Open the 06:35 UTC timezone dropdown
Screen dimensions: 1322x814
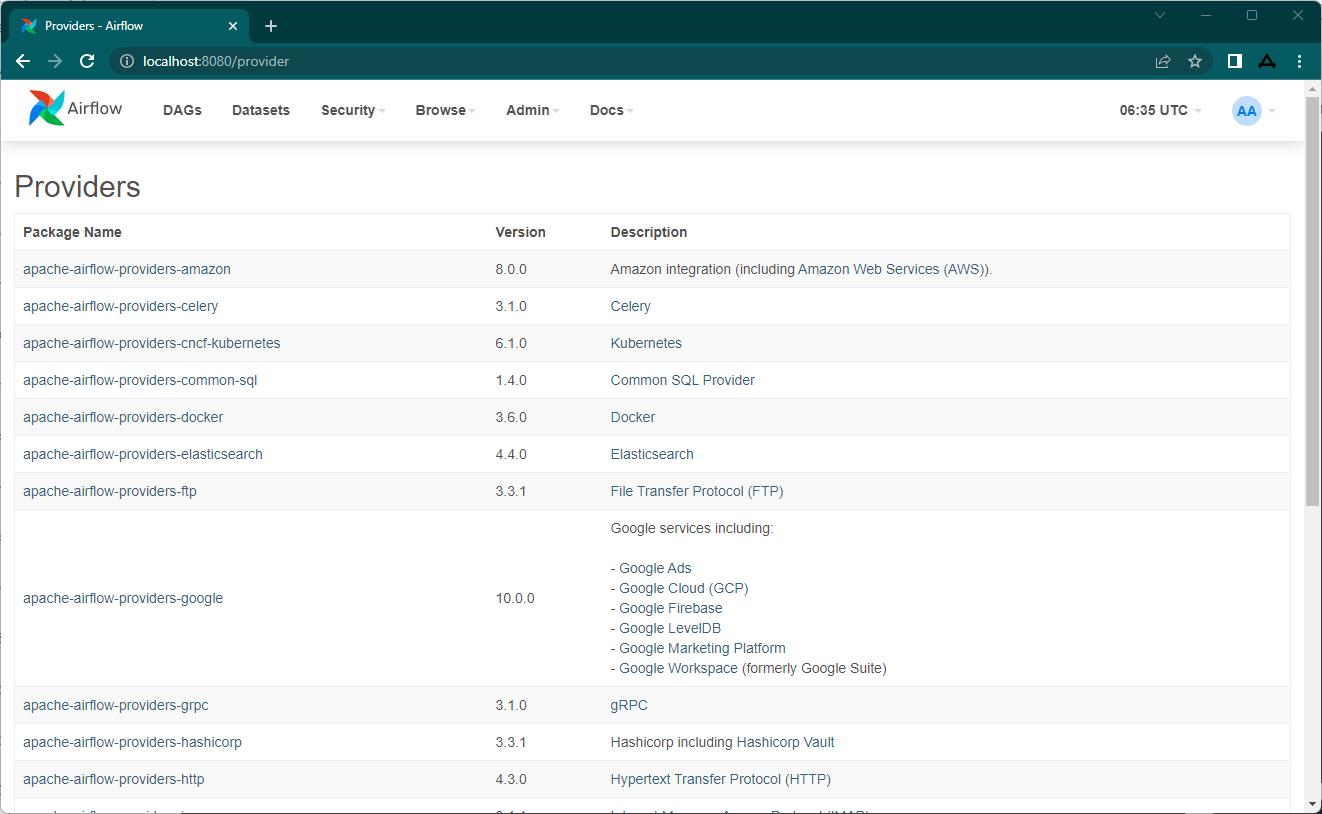coord(1161,110)
